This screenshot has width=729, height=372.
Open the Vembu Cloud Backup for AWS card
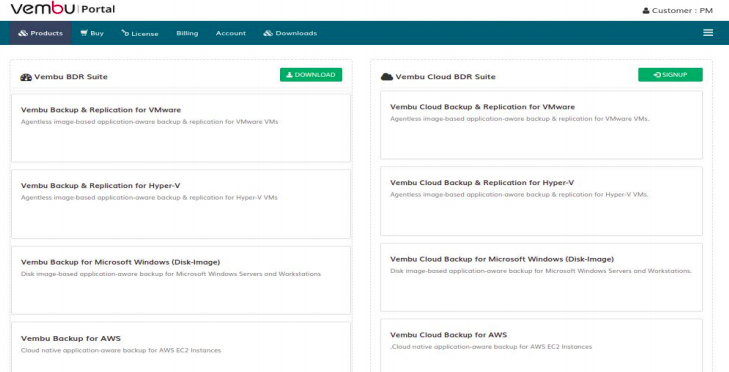coord(542,345)
